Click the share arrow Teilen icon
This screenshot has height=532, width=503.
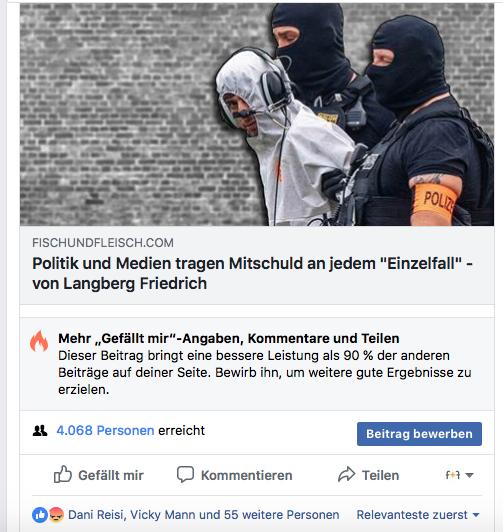[346, 474]
